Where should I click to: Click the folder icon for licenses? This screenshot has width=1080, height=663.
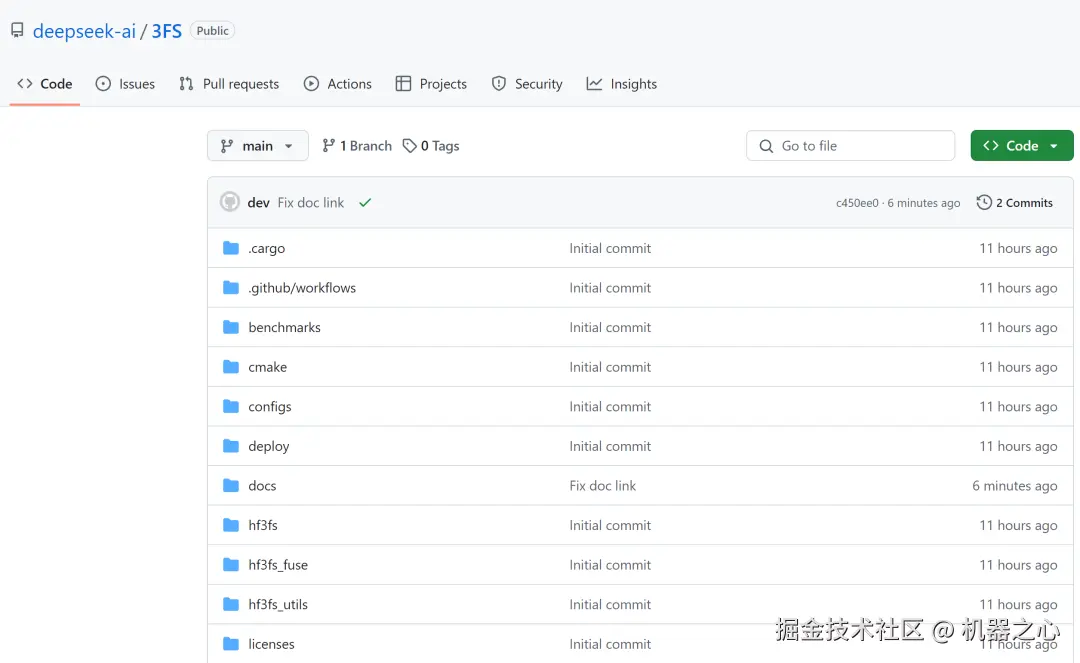(x=231, y=644)
